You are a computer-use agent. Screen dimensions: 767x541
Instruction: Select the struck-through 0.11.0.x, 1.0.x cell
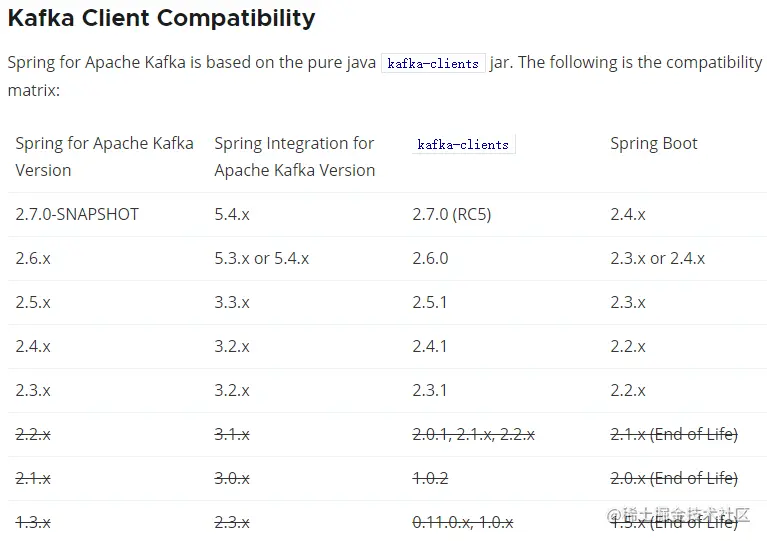tap(463, 522)
